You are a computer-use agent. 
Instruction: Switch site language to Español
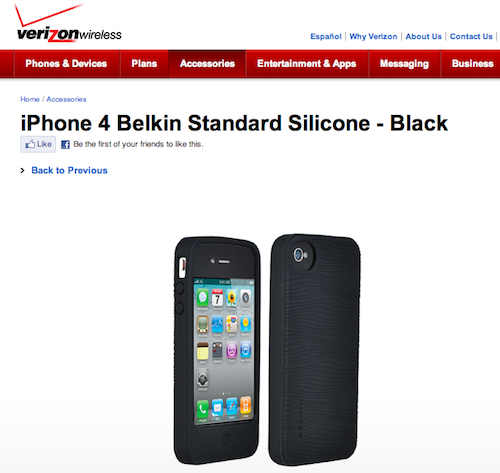pos(326,36)
